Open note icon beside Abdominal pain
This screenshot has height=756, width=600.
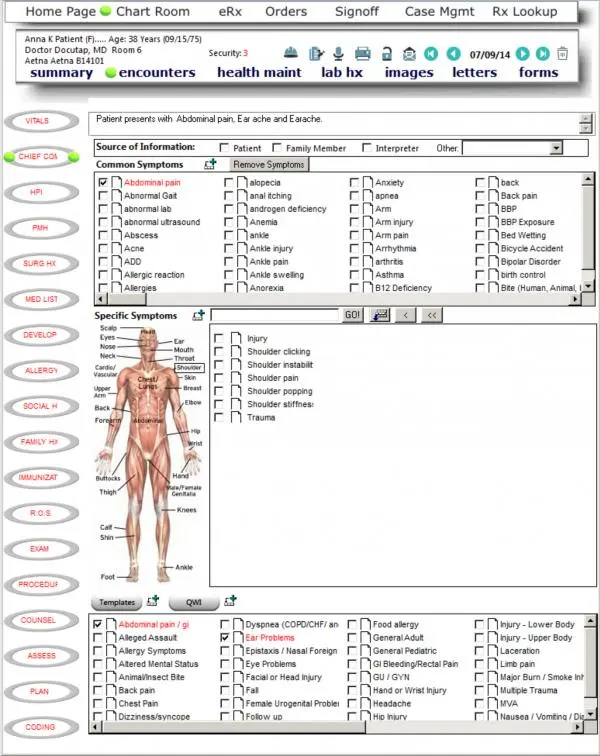coord(116,183)
